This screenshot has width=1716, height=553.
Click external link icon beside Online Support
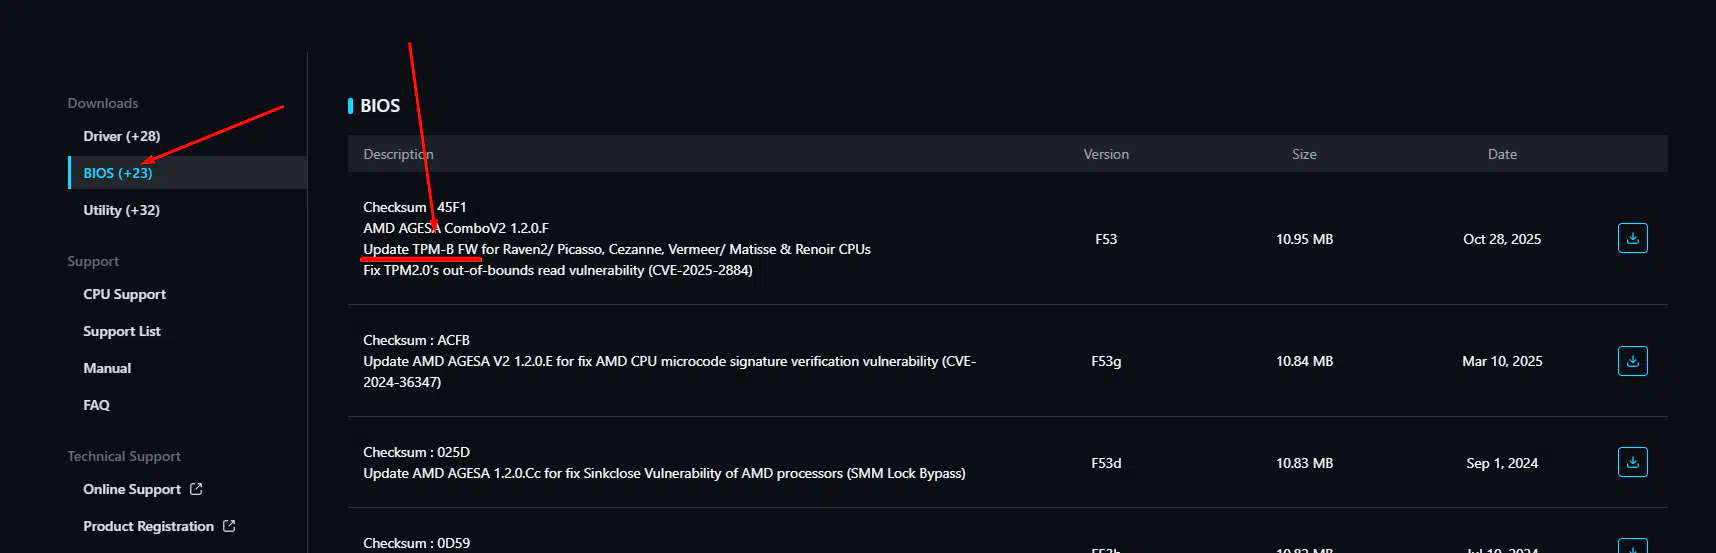(x=196, y=489)
